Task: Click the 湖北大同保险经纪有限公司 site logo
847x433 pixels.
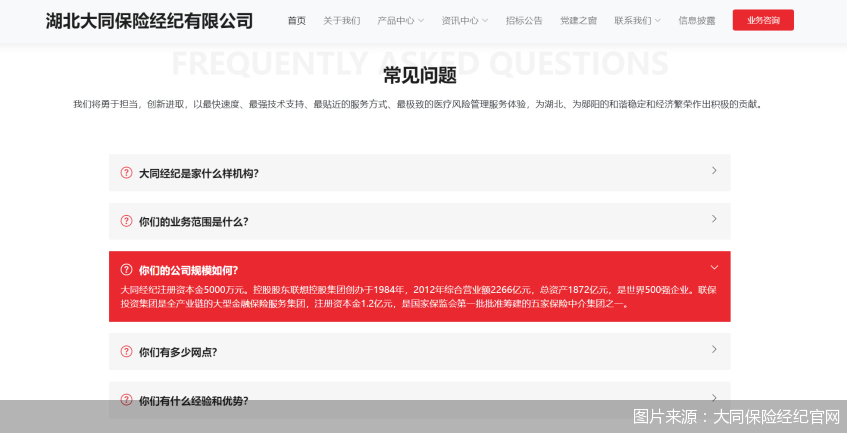Action: pos(149,21)
